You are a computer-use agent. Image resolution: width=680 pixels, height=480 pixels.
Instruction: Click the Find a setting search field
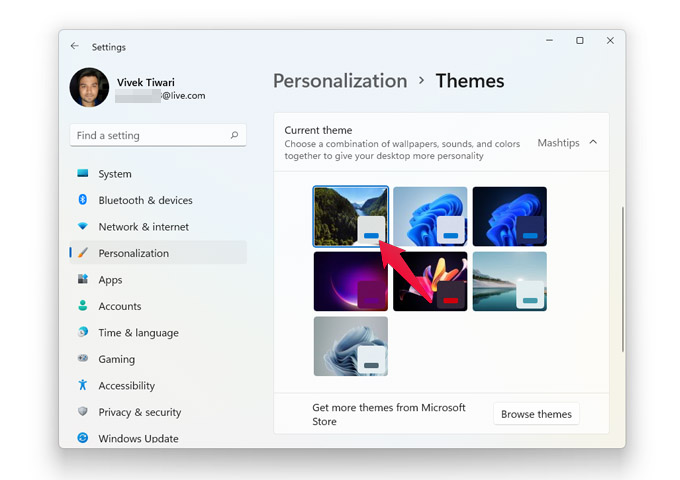158,135
